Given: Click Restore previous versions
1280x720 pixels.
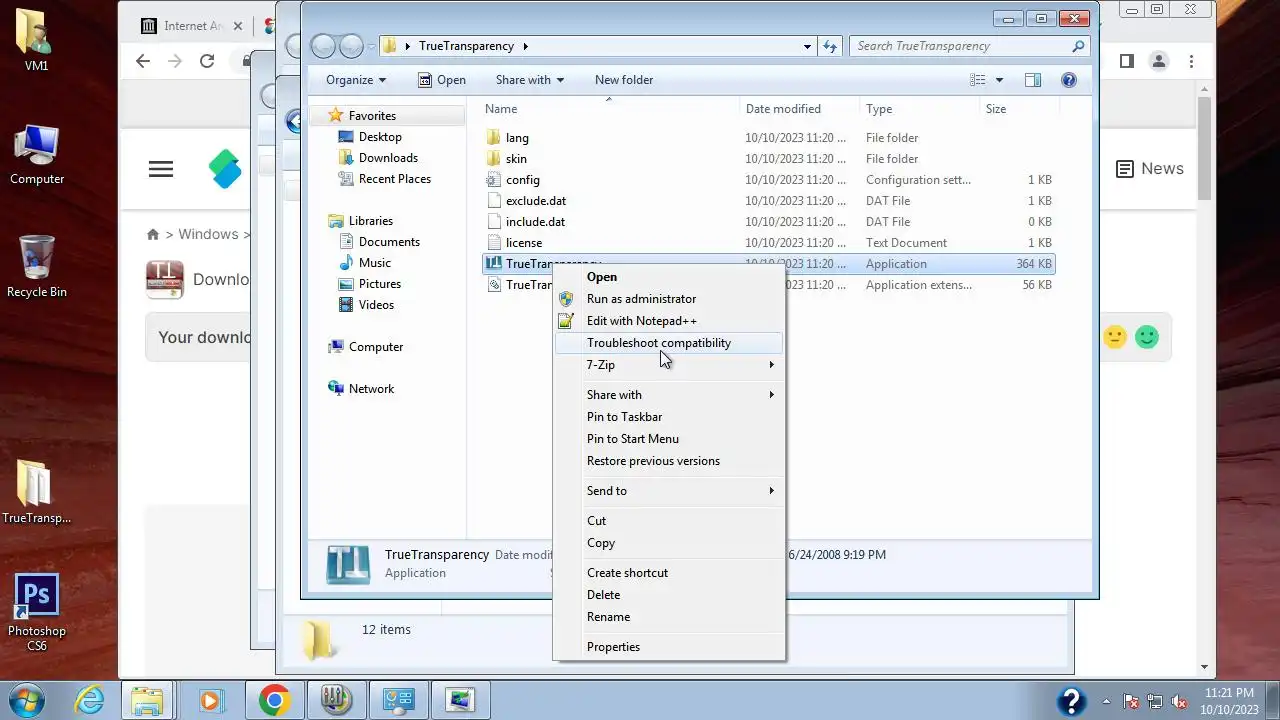Looking at the screenshot, I should point(669,461).
